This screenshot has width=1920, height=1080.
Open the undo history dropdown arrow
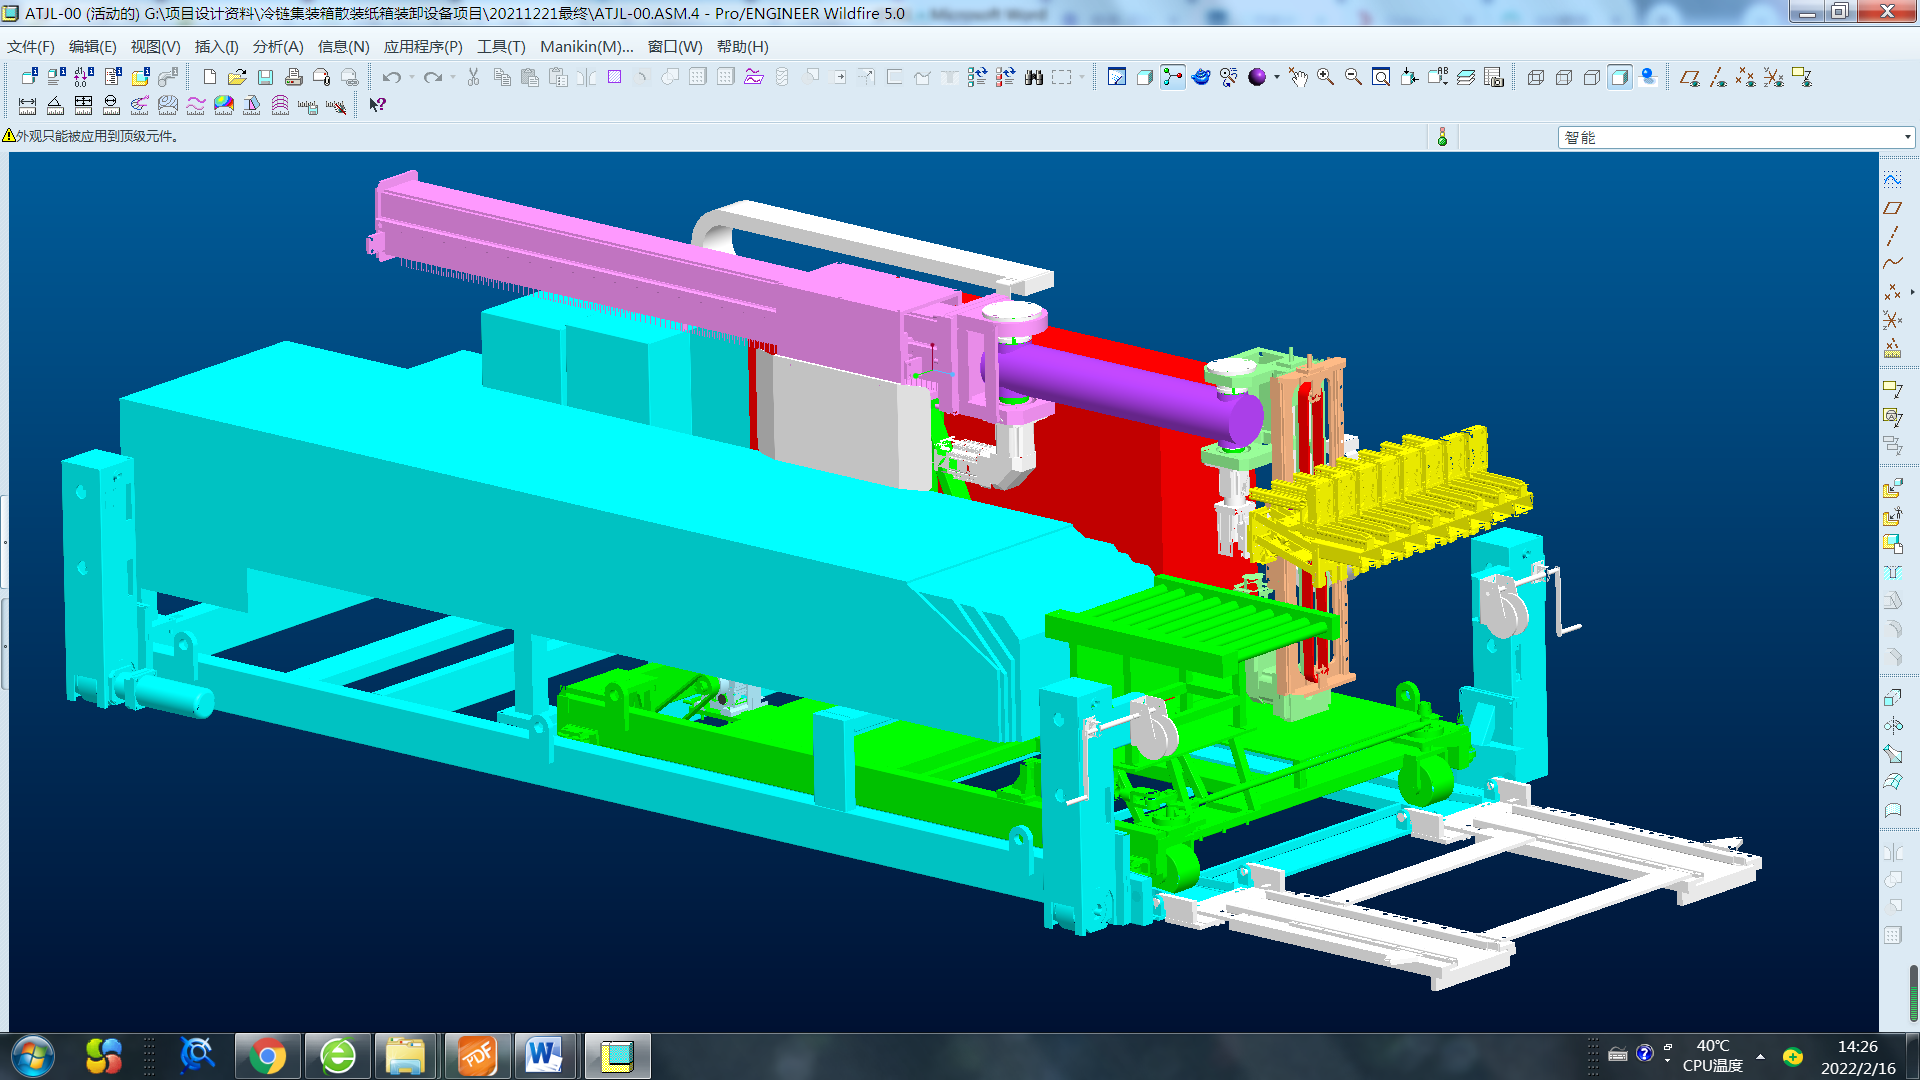point(411,77)
